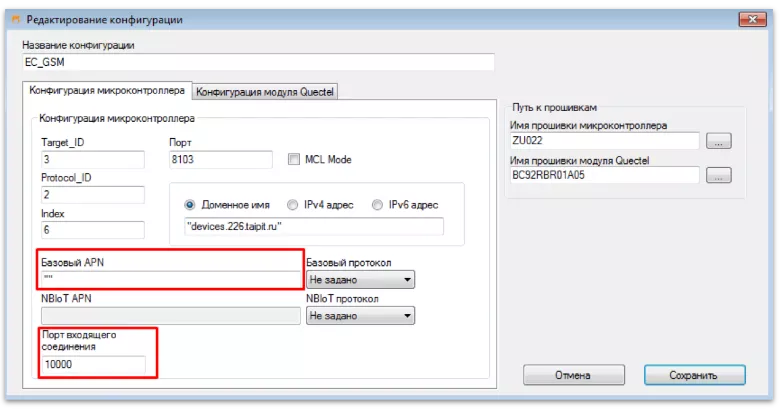
Task: Close the configuration editing window
Action: pos(748,19)
